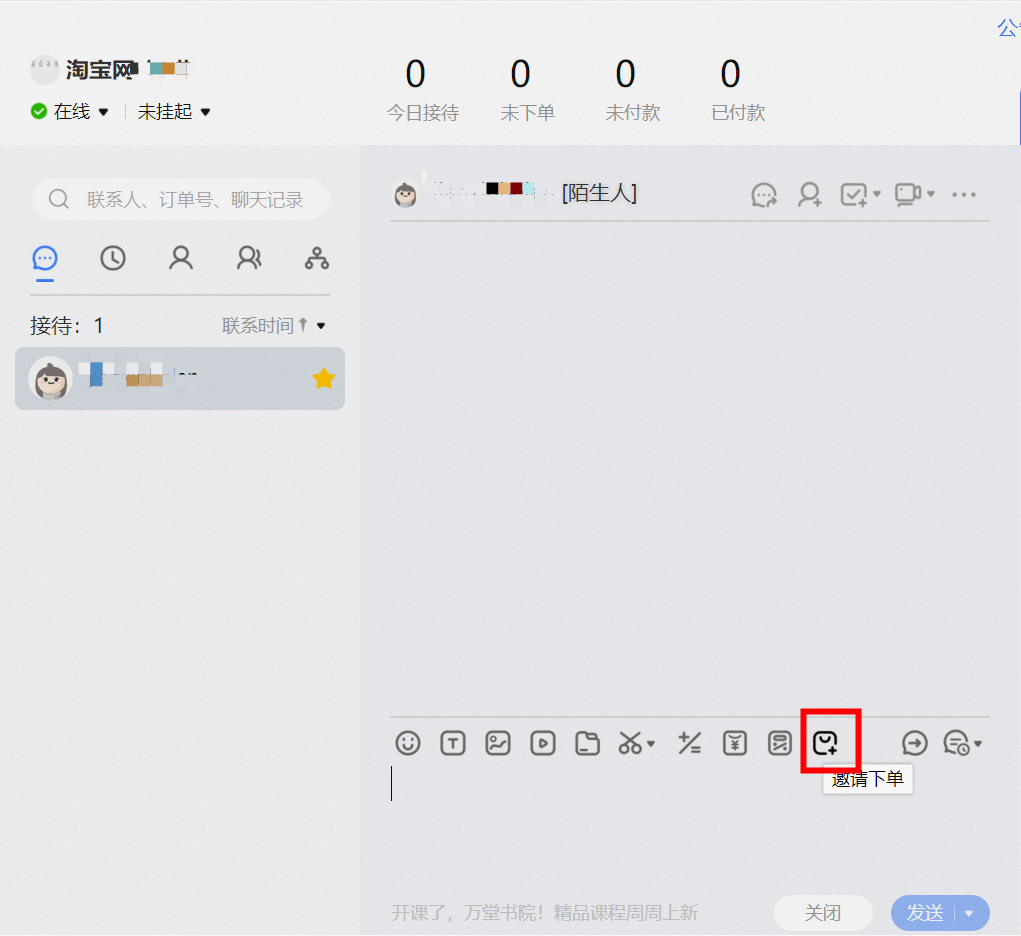This screenshot has width=1021, height=936.
Task: Send a video via play icon
Action: click(x=542, y=743)
